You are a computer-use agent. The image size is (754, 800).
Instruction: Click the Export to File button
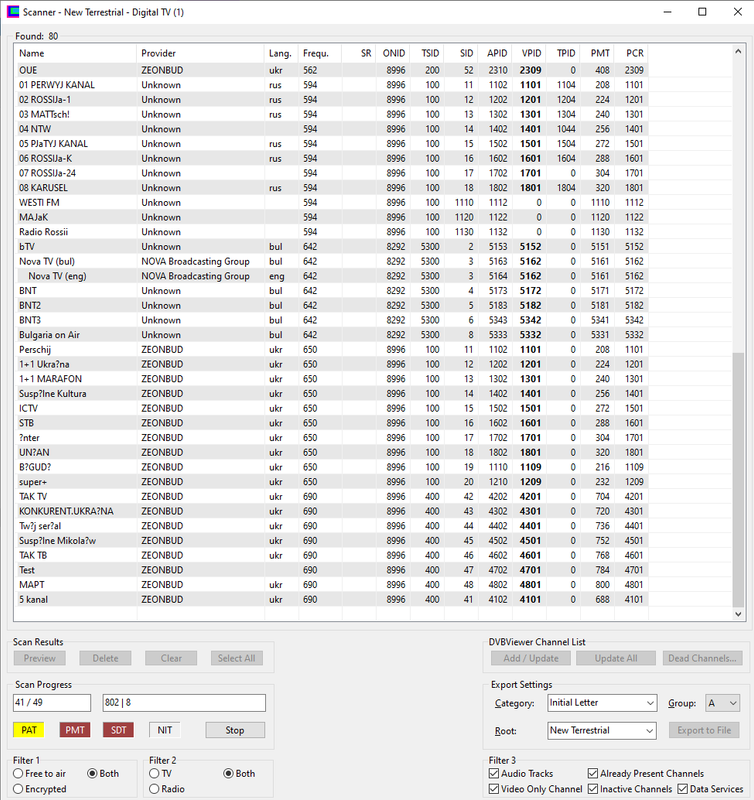coord(704,730)
